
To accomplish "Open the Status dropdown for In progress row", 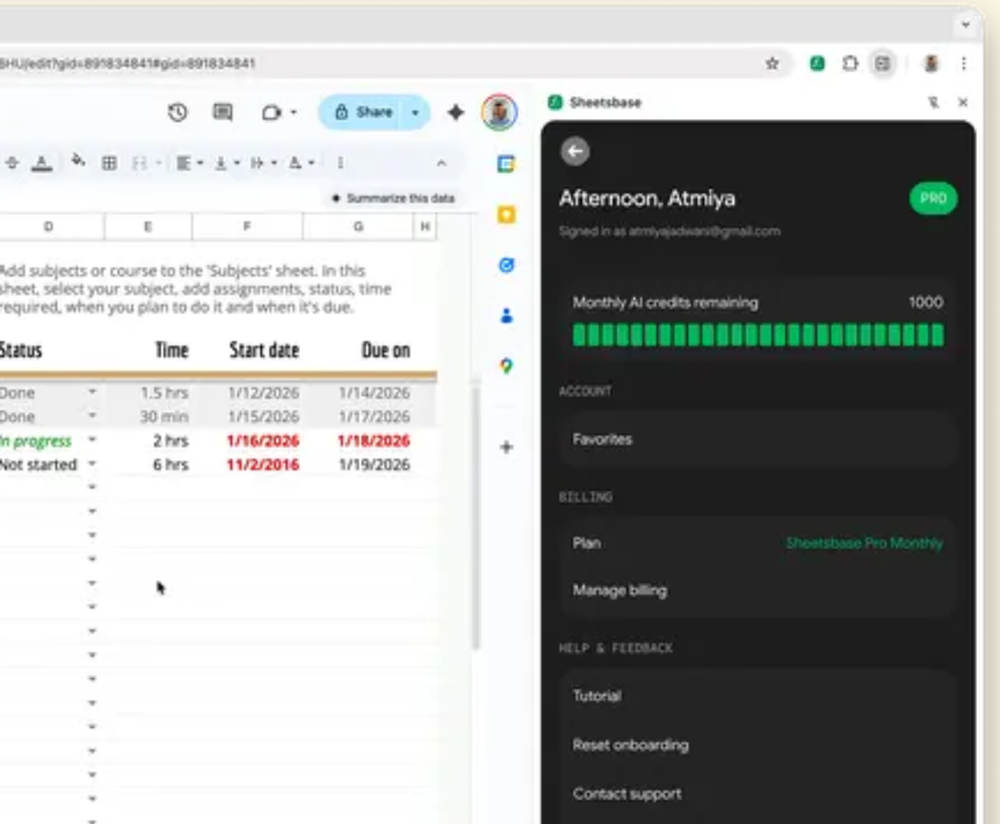I will coord(91,440).
